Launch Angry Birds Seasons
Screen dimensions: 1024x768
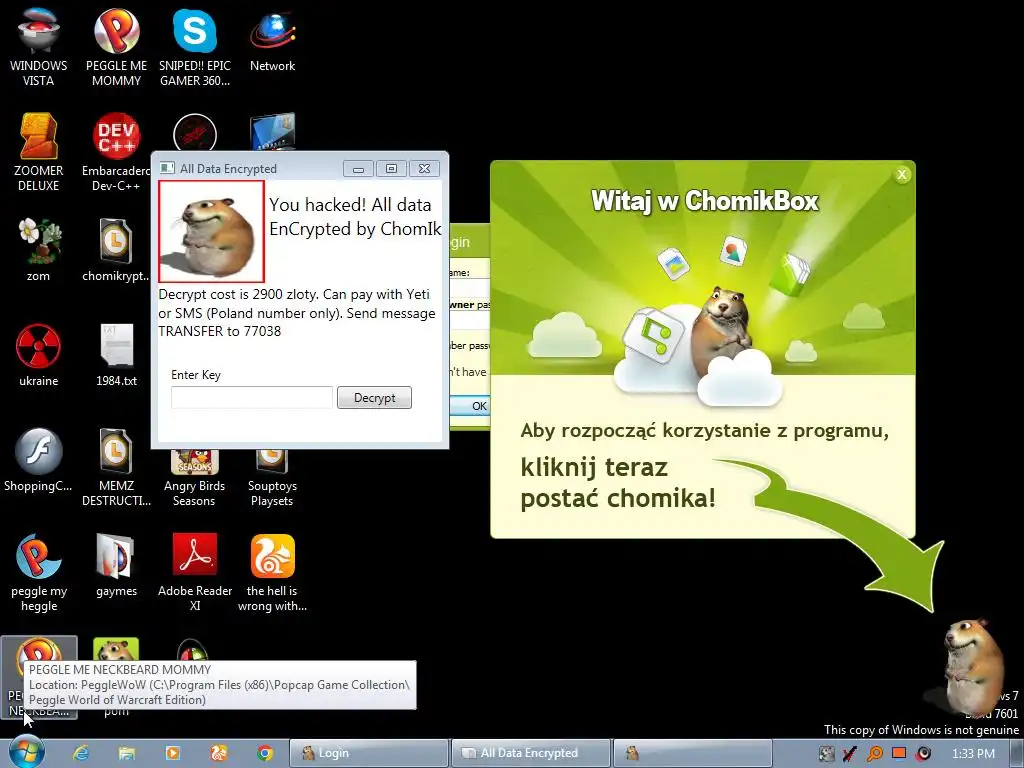point(195,479)
